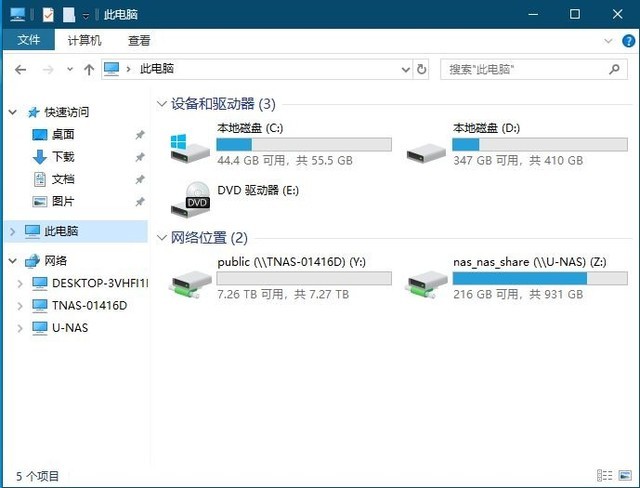Select the DESKTOP-3VHFI1I network computer
This screenshot has width=640, height=488.
[100, 283]
